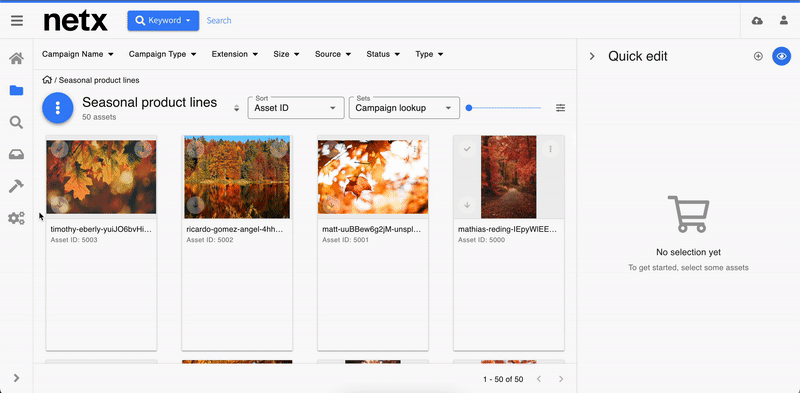Expand the Extension filter

(x=235, y=54)
